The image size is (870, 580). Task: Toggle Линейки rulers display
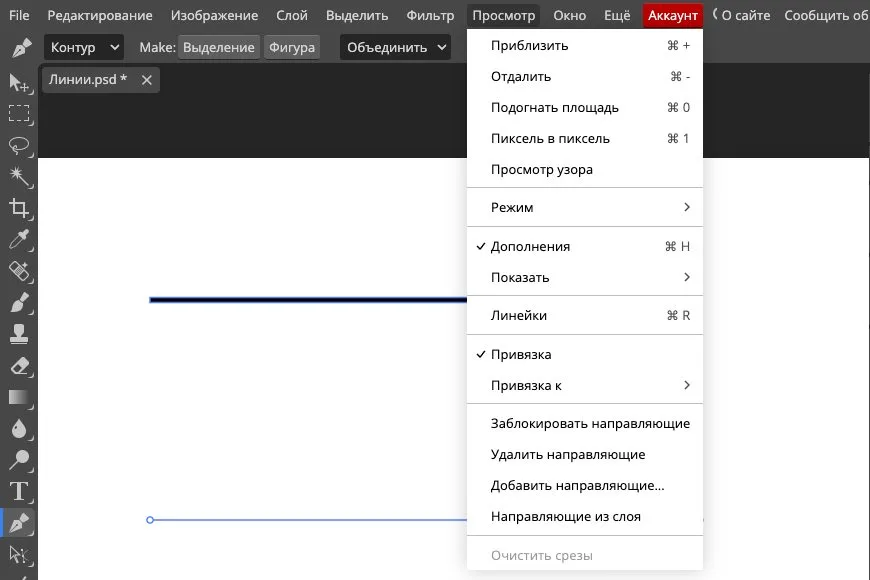click(x=585, y=315)
